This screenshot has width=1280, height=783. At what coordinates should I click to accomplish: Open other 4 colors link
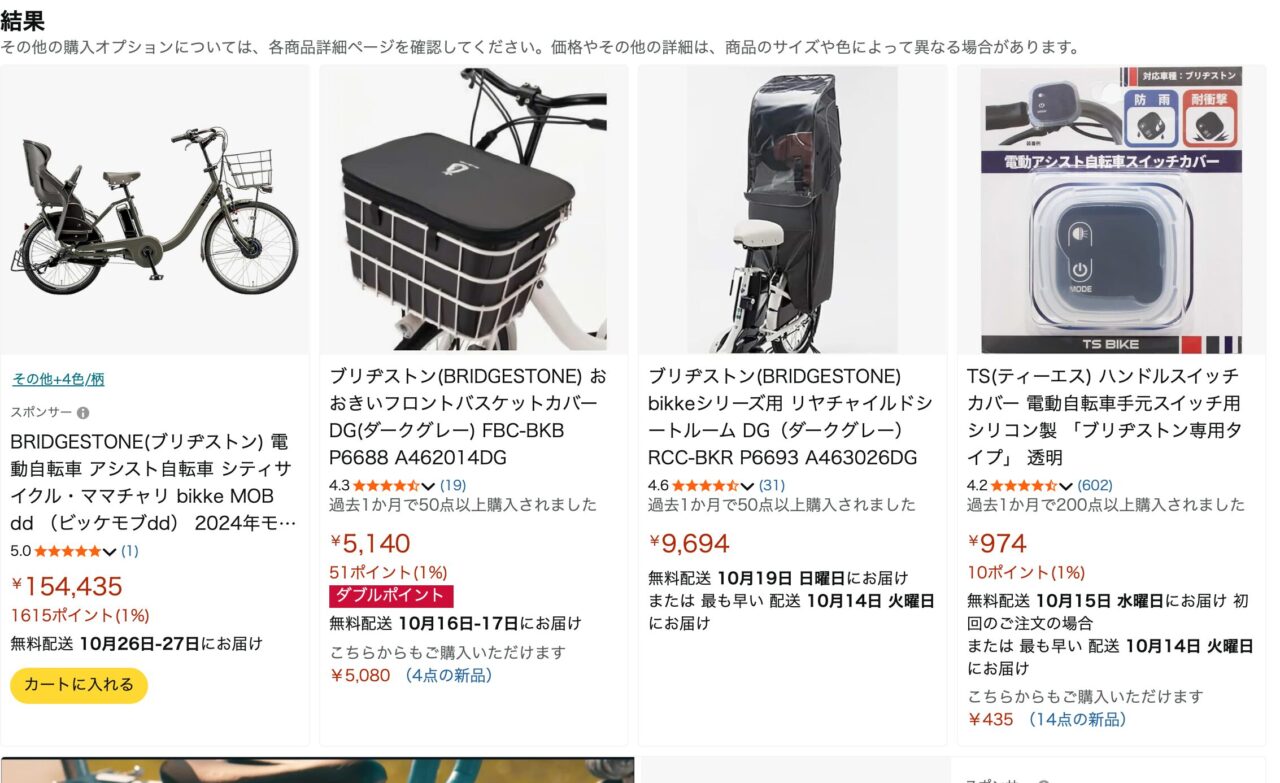58,379
